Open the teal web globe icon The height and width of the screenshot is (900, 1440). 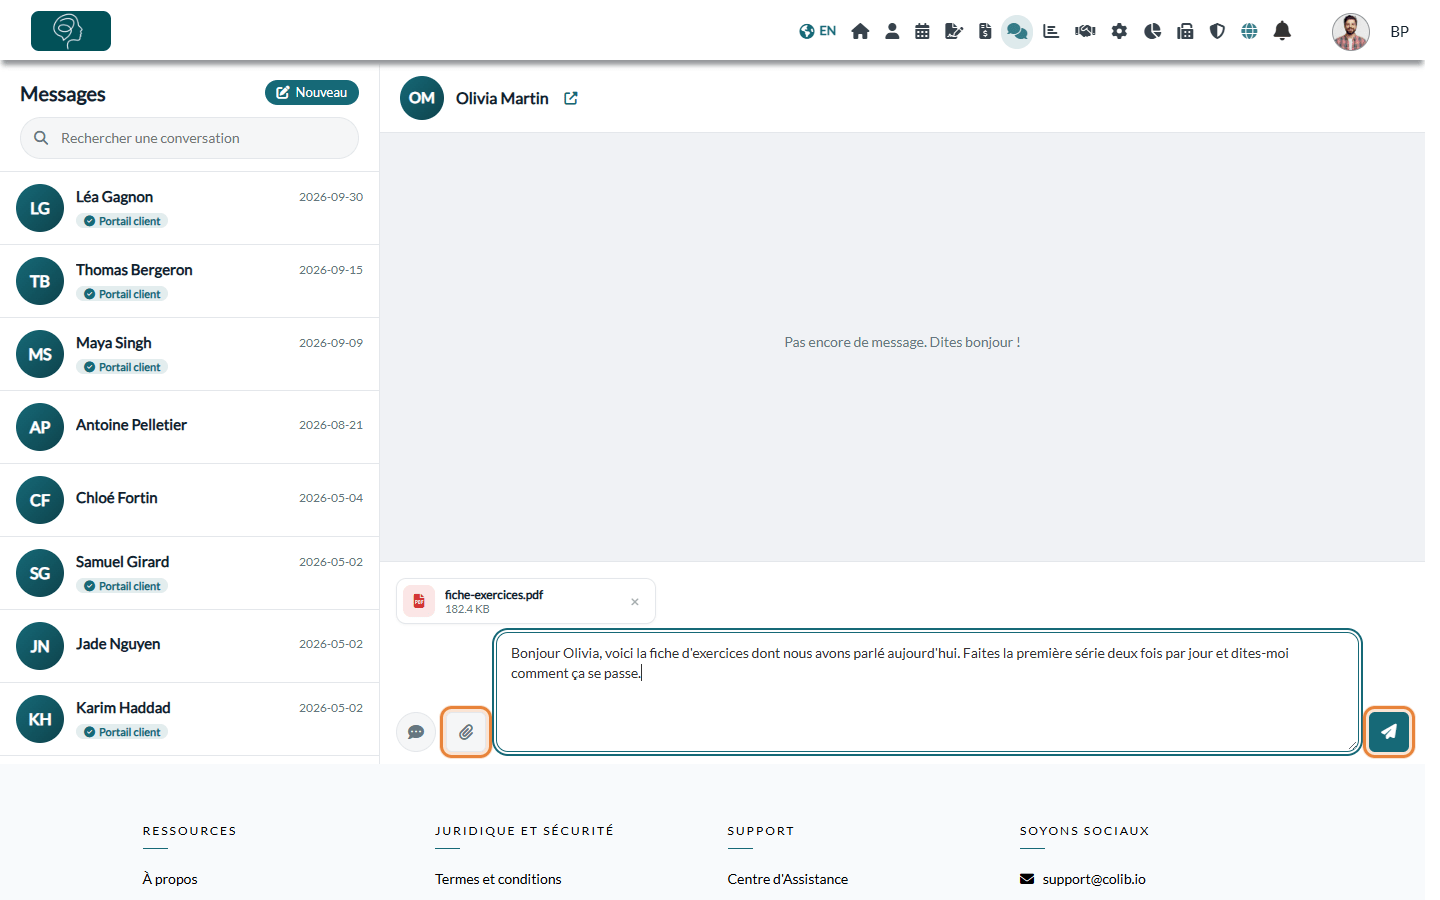[x=1249, y=31]
